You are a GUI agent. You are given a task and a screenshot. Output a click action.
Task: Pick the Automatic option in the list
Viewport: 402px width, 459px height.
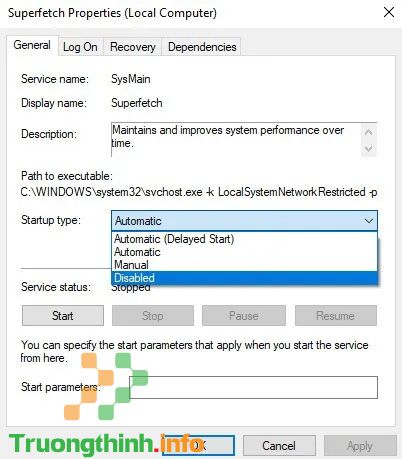pos(244,252)
